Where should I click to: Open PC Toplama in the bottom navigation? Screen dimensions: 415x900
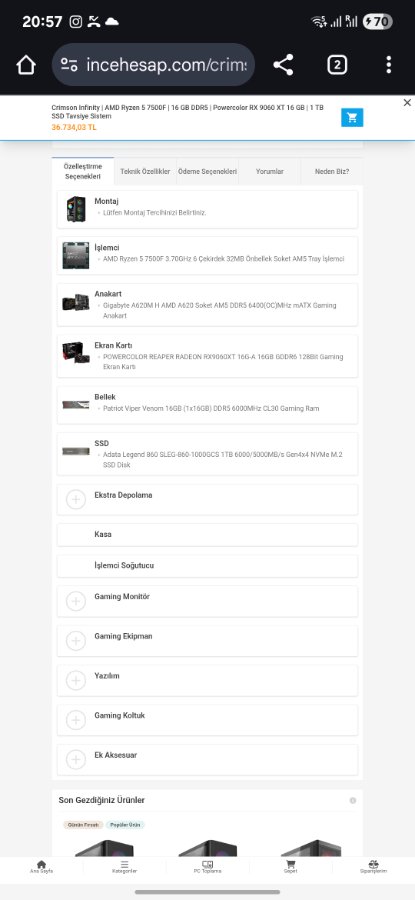[x=208, y=867]
